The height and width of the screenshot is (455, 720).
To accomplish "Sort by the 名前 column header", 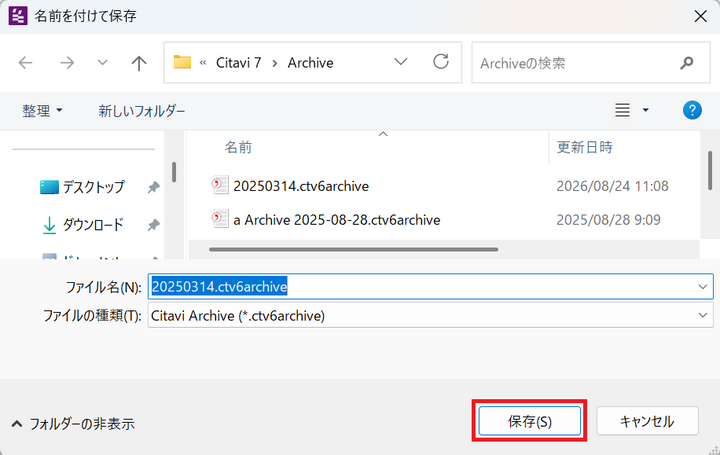I will coord(238,147).
